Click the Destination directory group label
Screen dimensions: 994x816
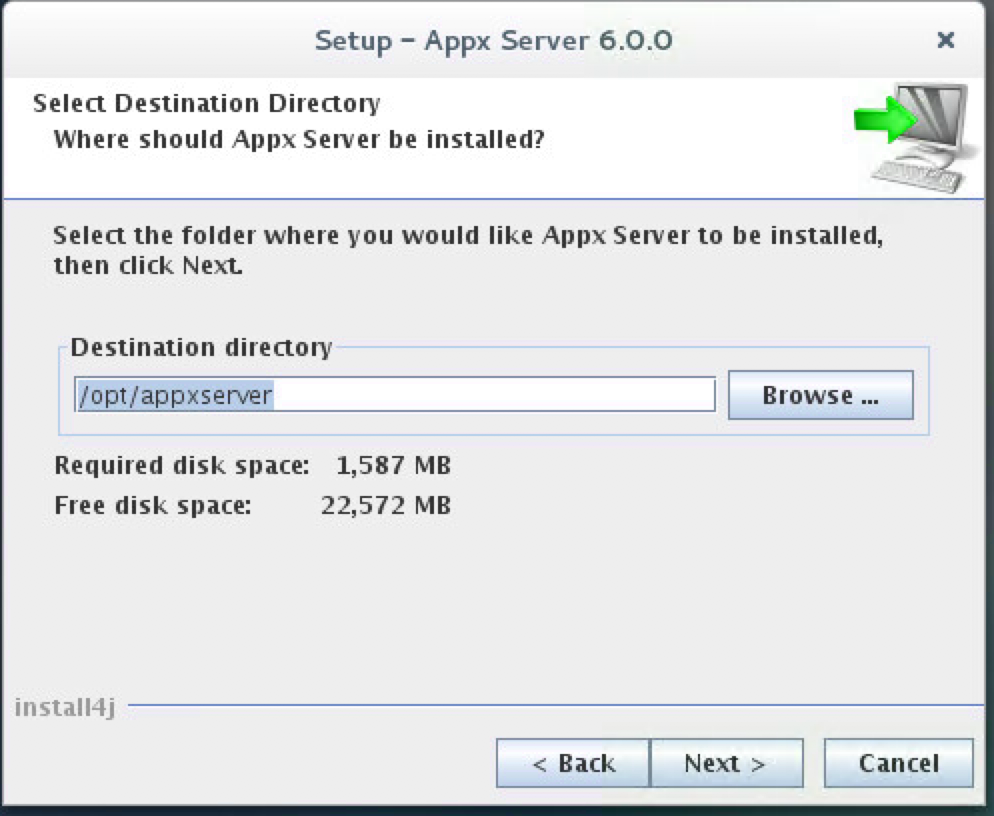(x=200, y=347)
